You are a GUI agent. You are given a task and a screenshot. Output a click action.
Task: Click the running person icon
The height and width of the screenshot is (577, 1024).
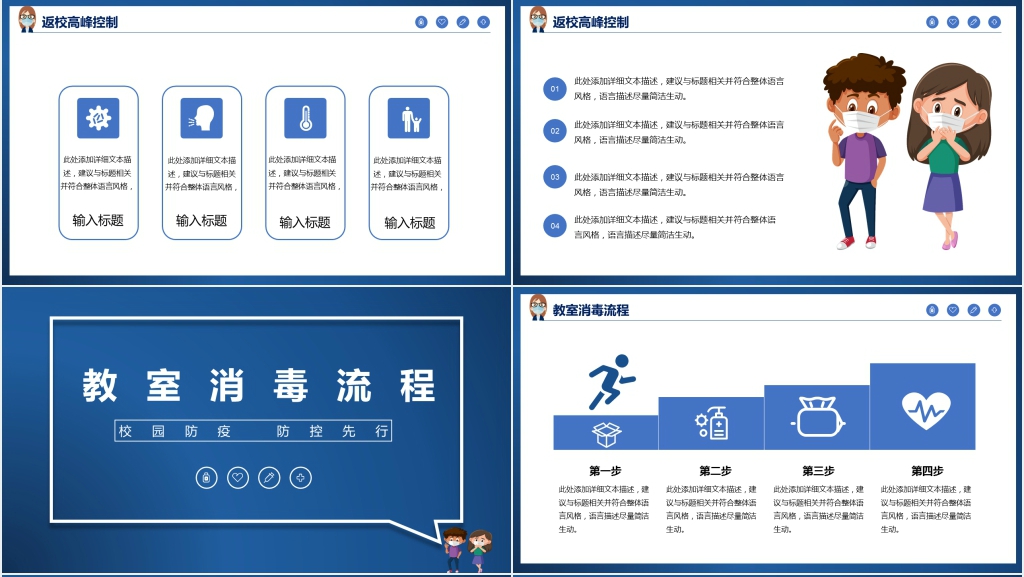[610, 382]
